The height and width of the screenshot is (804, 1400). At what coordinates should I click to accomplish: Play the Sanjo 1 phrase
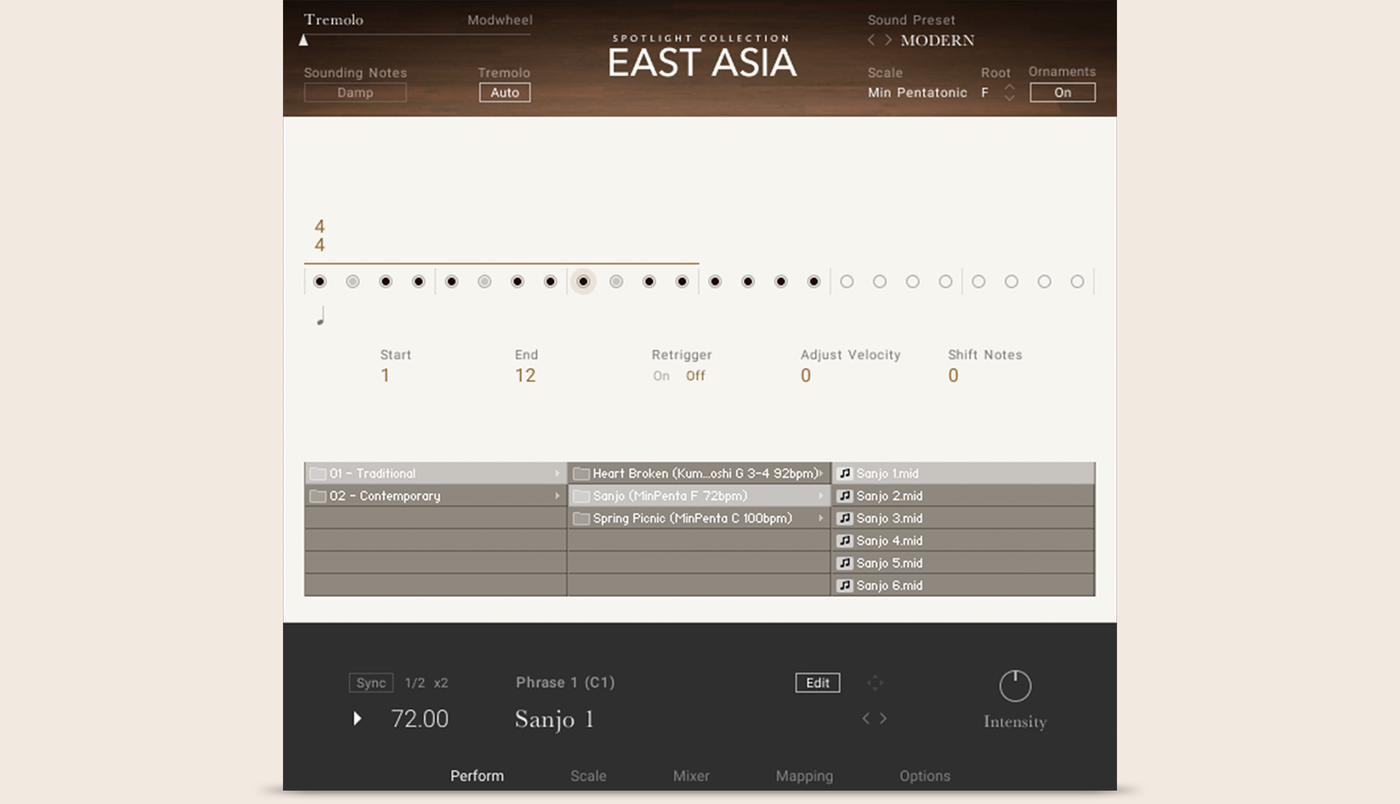[357, 718]
